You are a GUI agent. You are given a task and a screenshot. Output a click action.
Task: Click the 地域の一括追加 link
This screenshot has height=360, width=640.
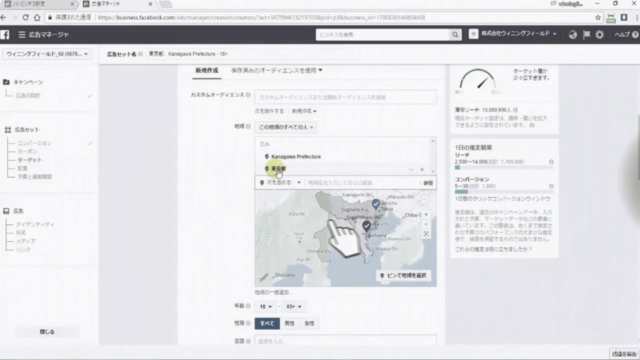(272, 292)
